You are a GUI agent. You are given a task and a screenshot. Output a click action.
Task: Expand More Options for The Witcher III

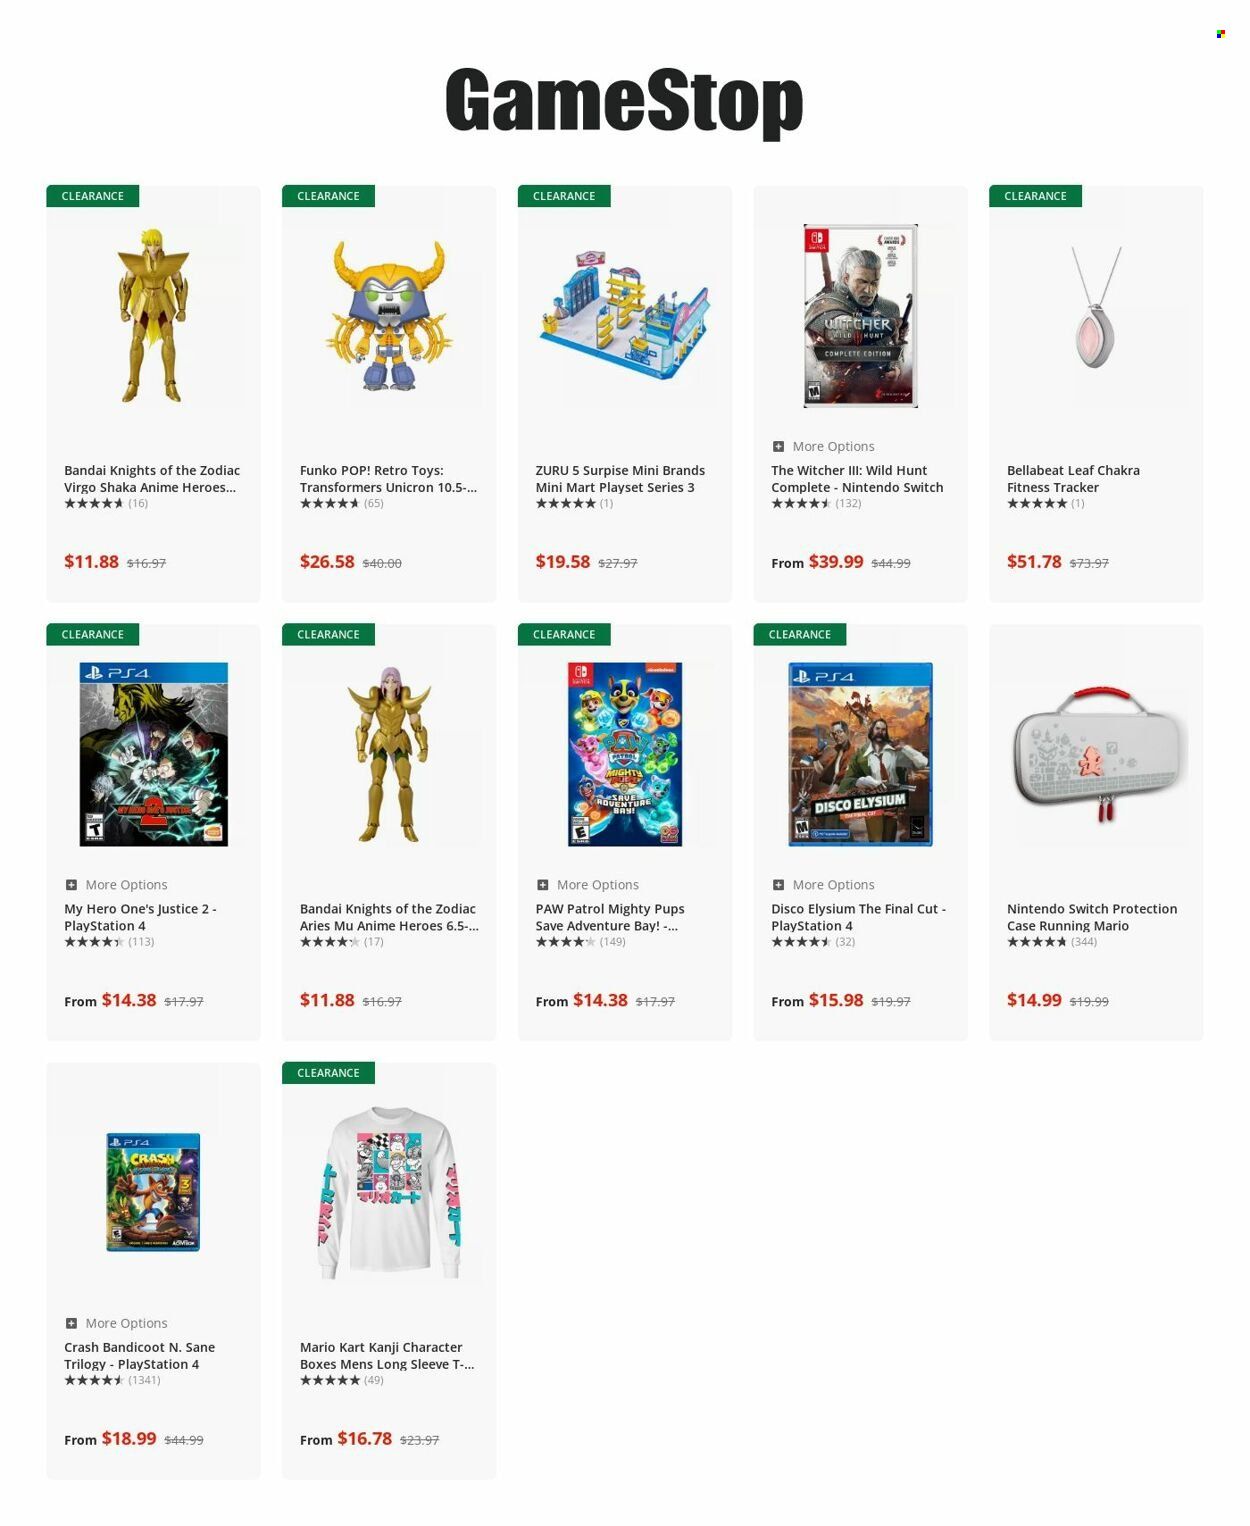823,446
